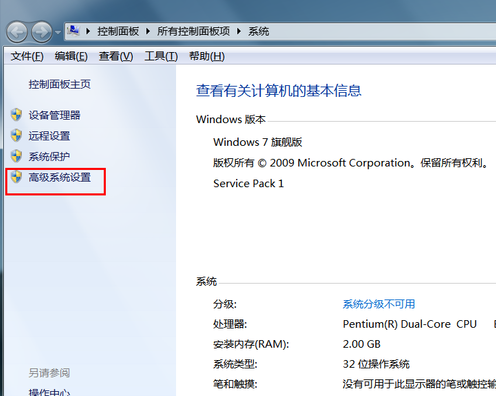The height and width of the screenshot is (396, 496).
Task: Select the 所有控制面板项 breadcrumb
Action: tap(193, 31)
